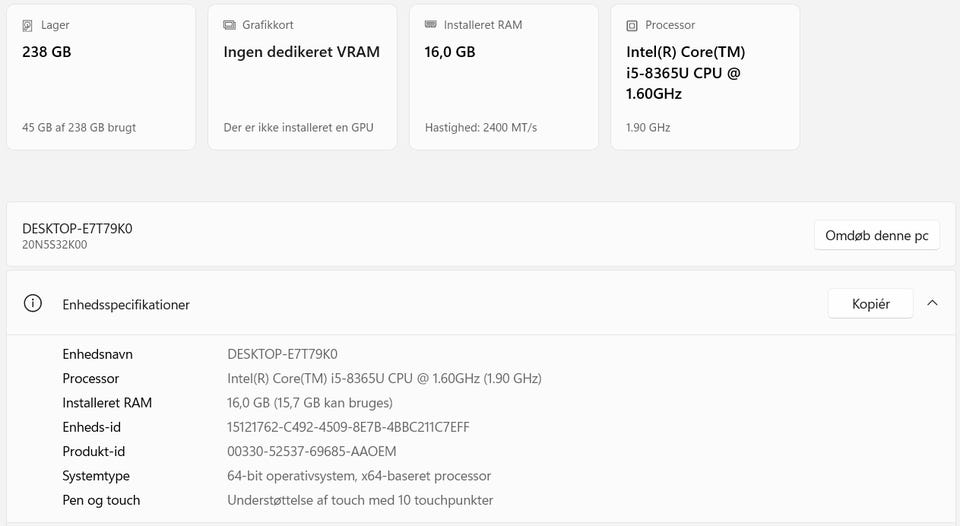The height and width of the screenshot is (526, 960).
Task: Click the CPU icon beside Processor
Action: pyautogui.click(x=632, y=26)
